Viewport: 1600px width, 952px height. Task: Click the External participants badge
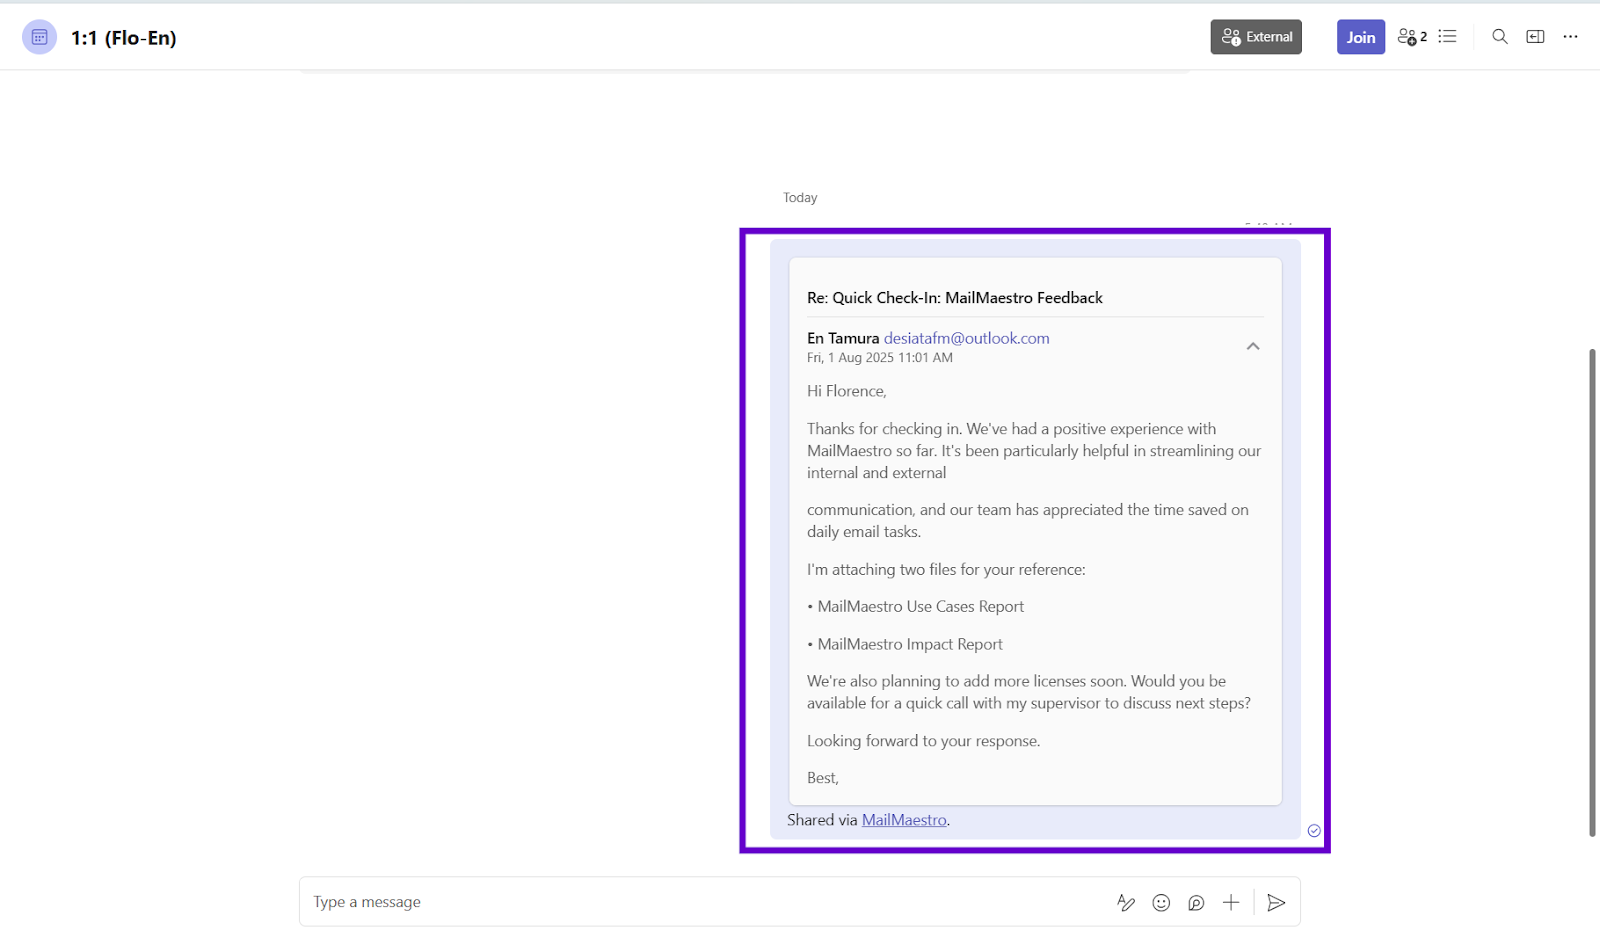[1256, 37]
